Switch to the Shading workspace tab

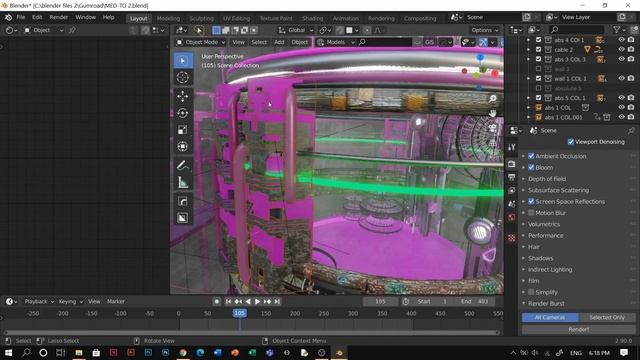click(313, 18)
